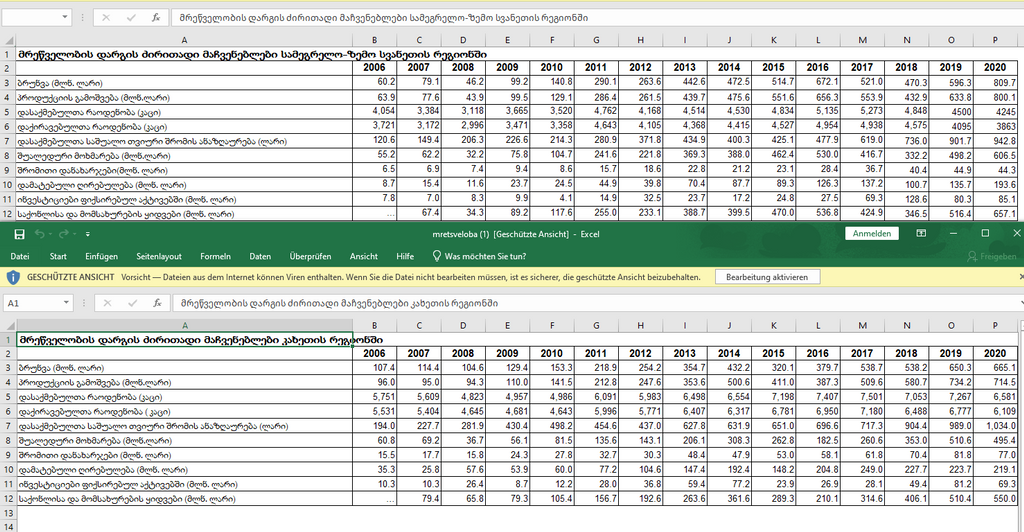This screenshot has width=1024, height=532.
Task: Click the fx insert function icon in lower window
Action: (x=156, y=302)
